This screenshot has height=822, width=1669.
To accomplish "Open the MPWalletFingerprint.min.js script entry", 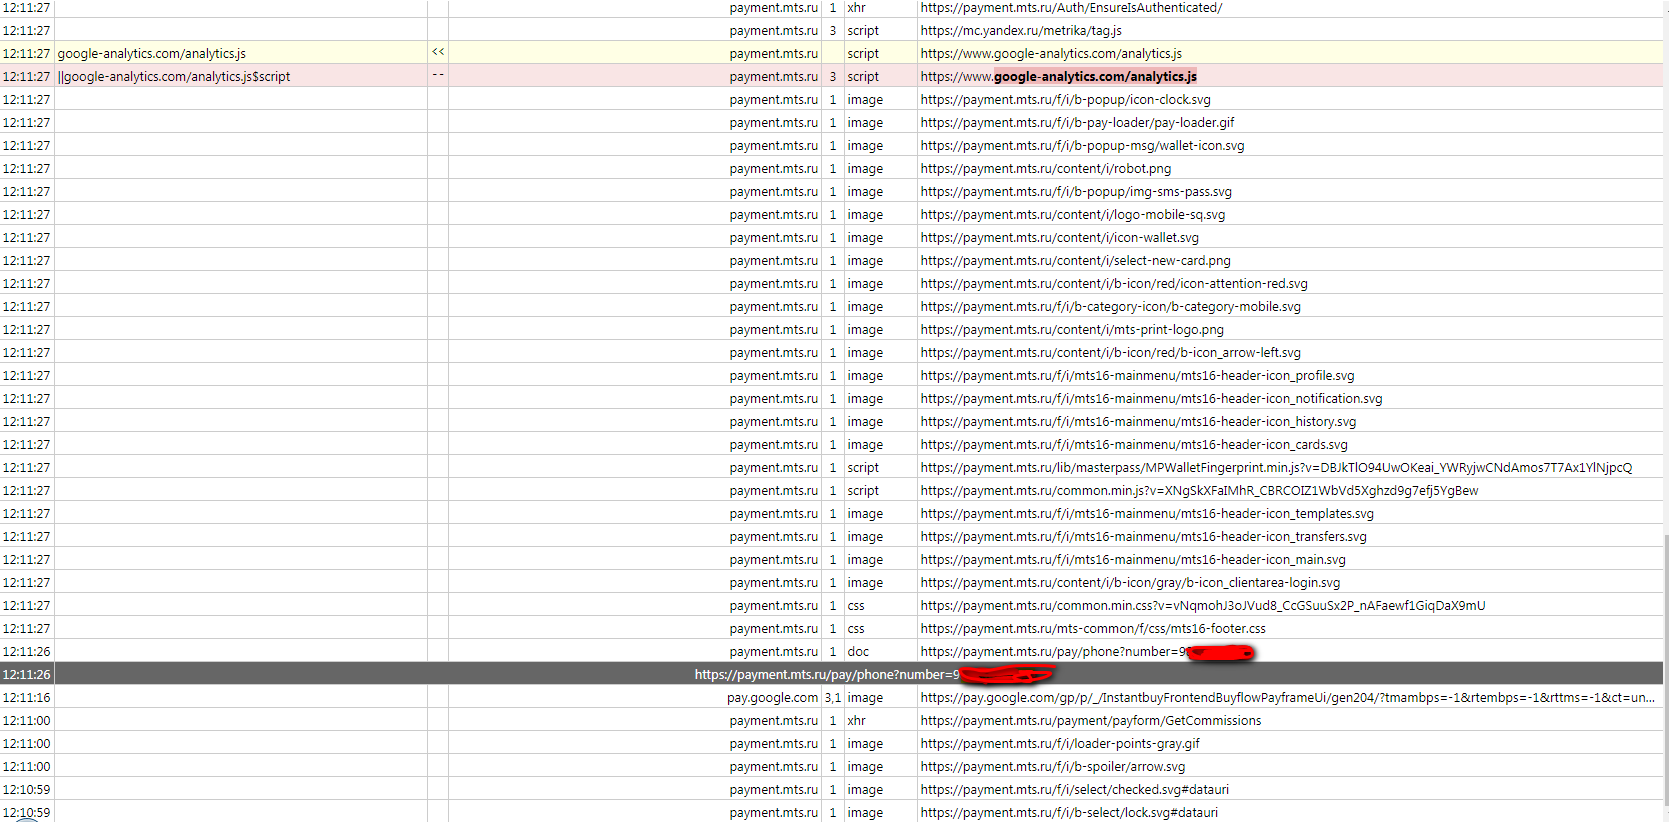I will pyautogui.click(x=1276, y=468).
